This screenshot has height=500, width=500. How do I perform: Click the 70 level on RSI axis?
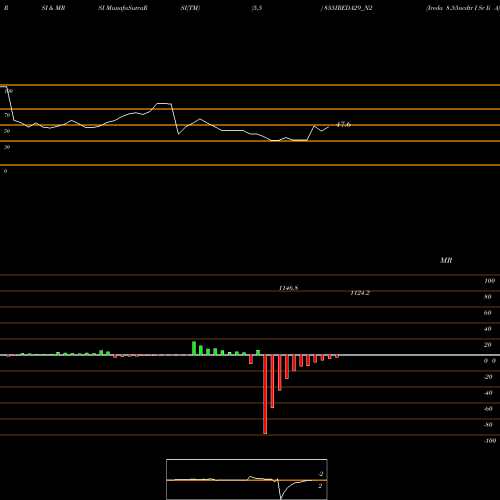[7, 115]
